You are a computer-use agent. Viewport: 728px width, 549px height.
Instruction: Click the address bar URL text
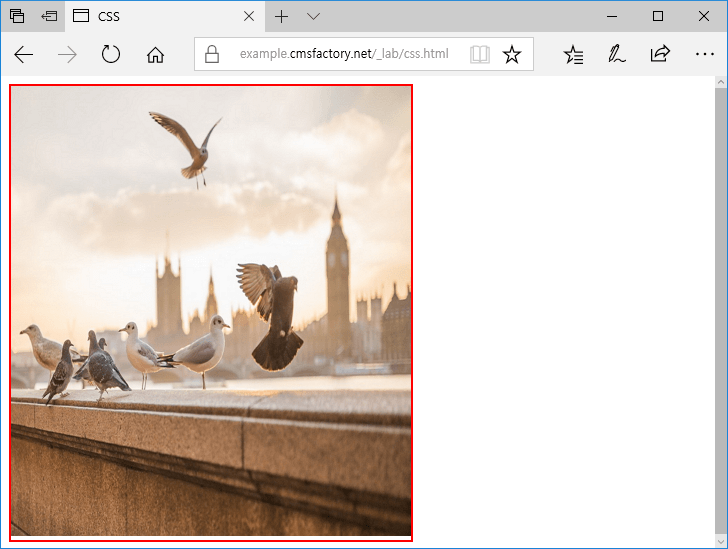click(344, 54)
